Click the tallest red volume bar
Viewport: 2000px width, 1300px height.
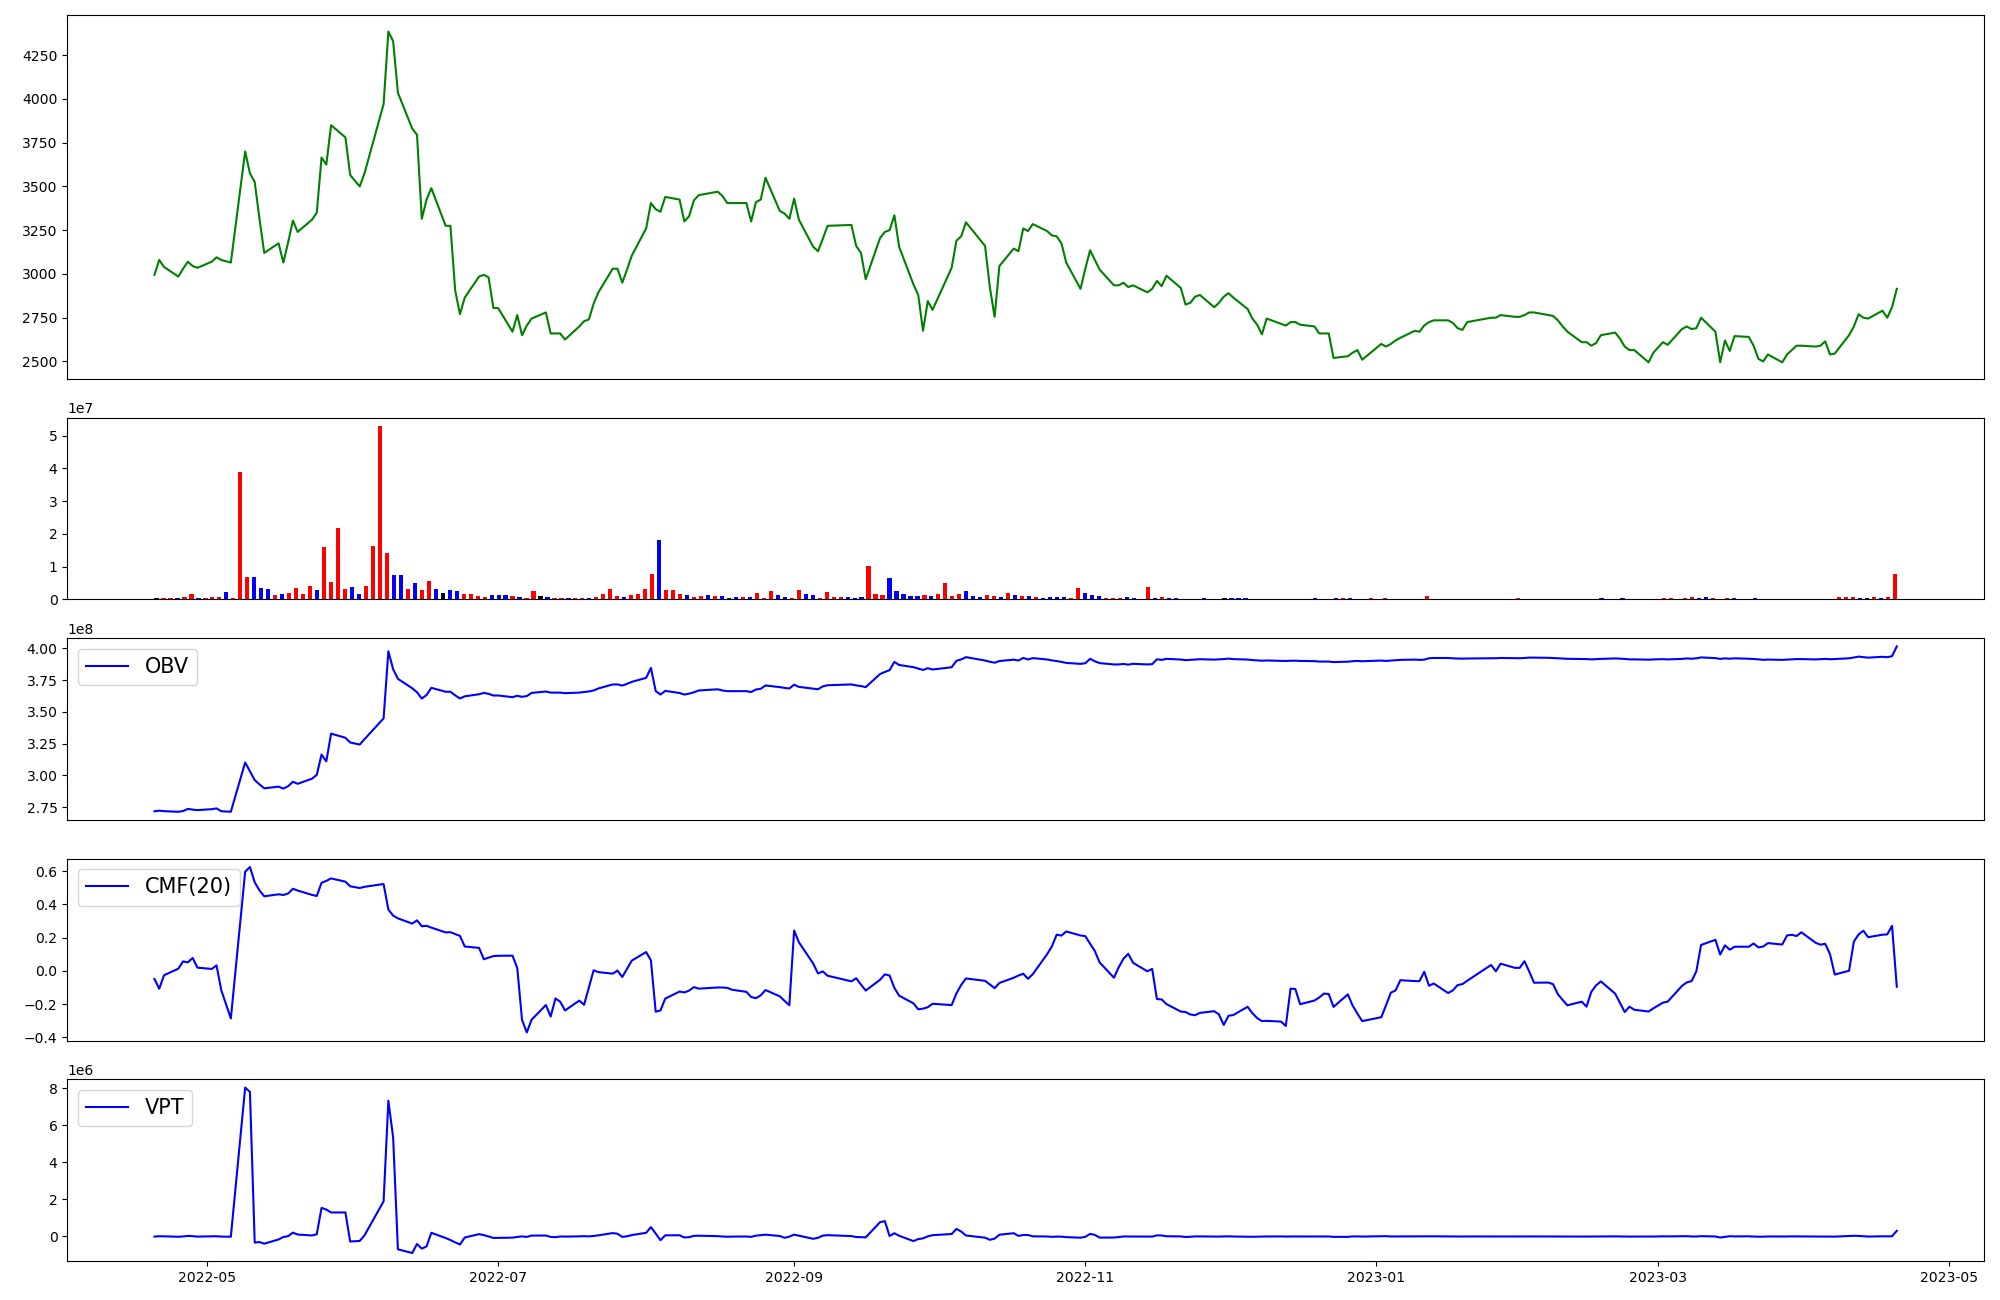(380, 512)
